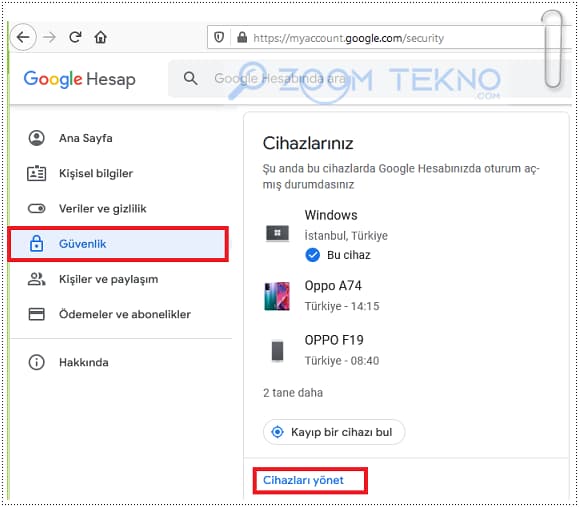This screenshot has height=507, width=579.
Task: Click the Hakkında info icon
Action: pyautogui.click(x=37, y=362)
